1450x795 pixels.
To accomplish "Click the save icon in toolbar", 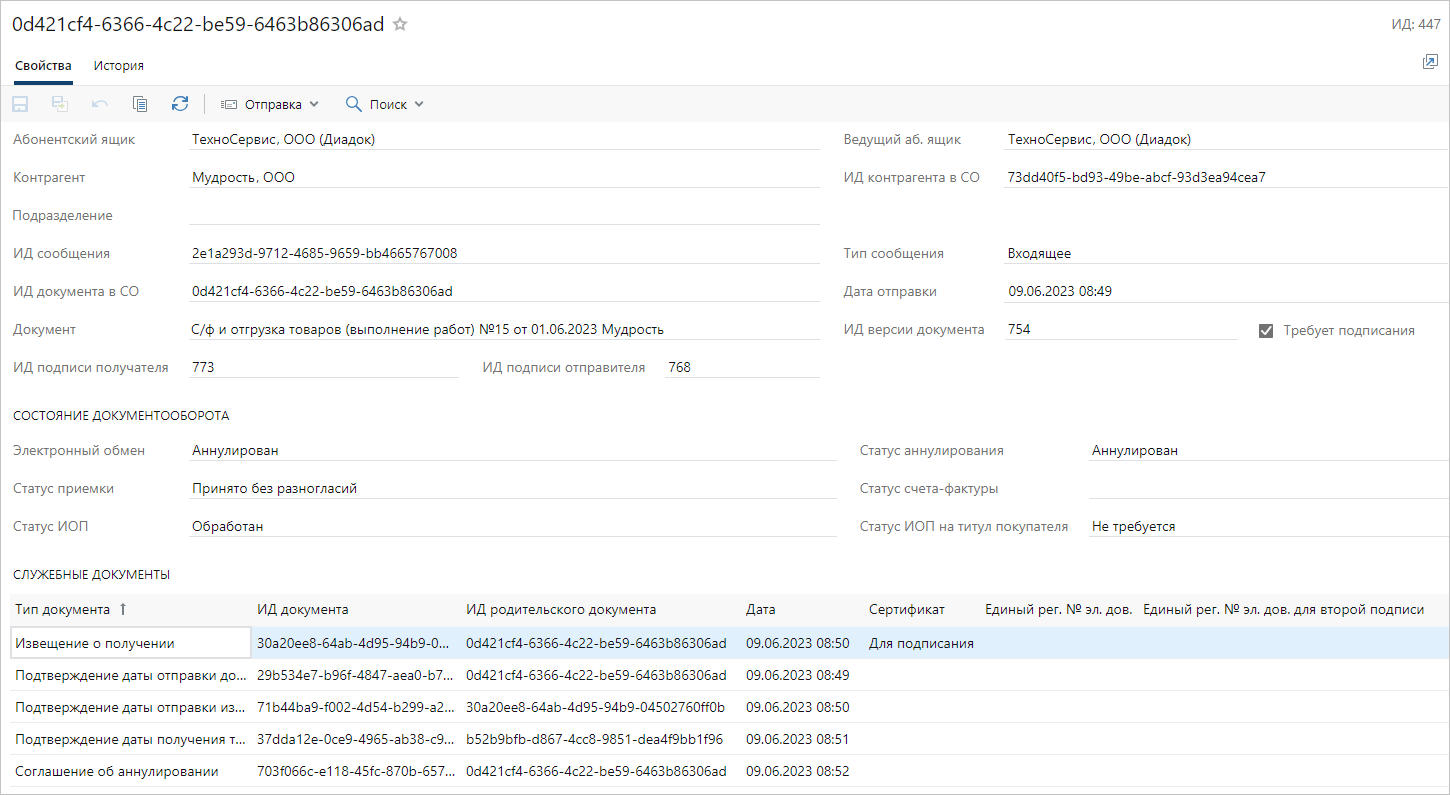I will coord(20,104).
